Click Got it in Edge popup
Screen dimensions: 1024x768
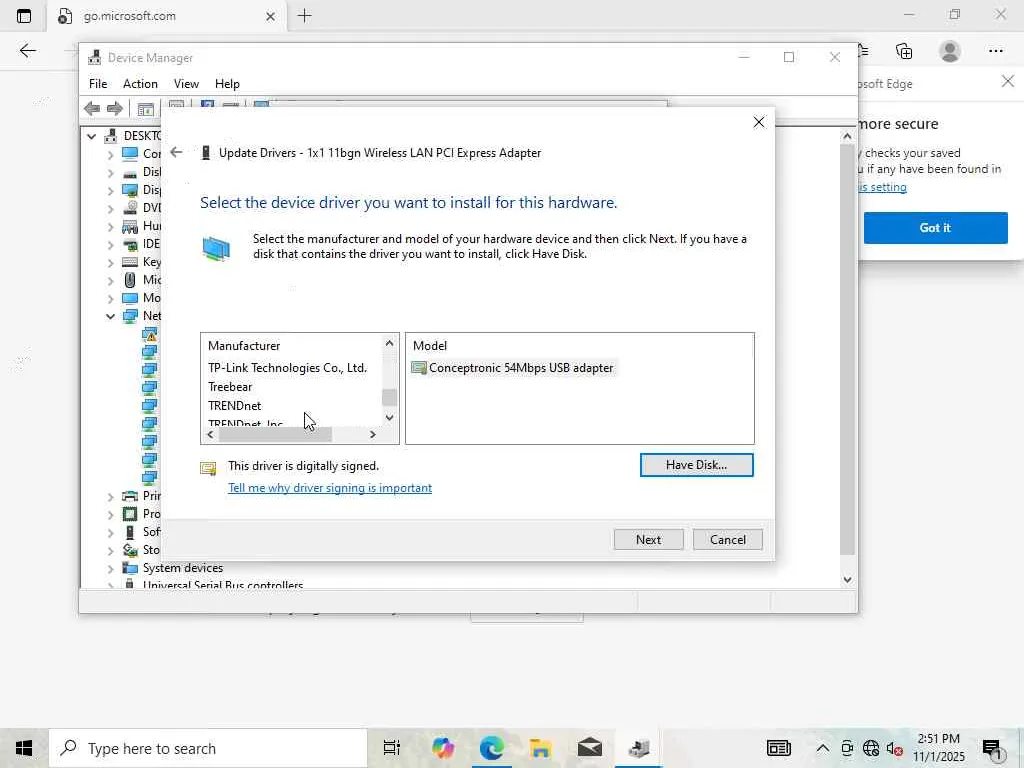point(935,228)
